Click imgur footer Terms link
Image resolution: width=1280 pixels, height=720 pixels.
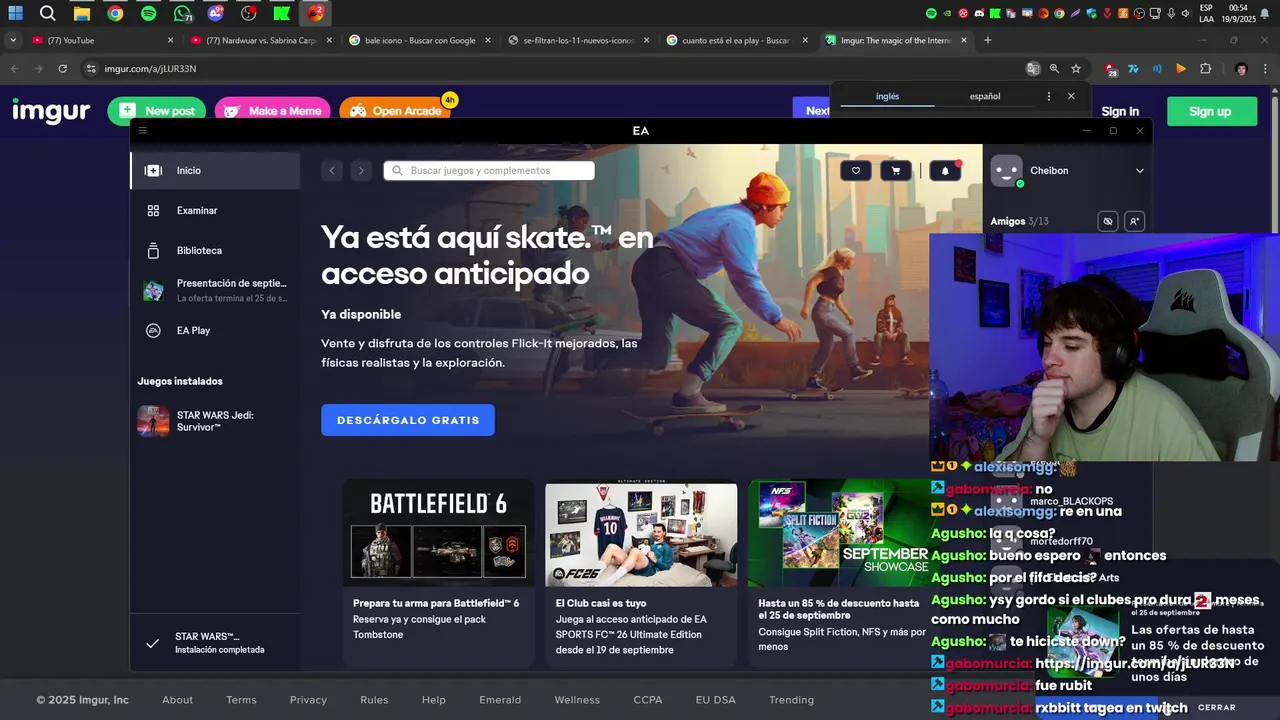(x=241, y=700)
